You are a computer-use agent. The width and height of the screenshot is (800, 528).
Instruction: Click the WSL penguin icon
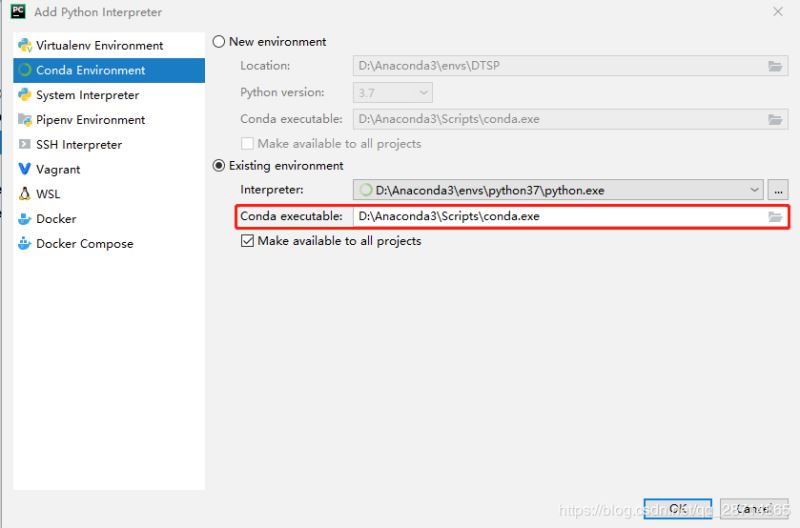click(25, 194)
